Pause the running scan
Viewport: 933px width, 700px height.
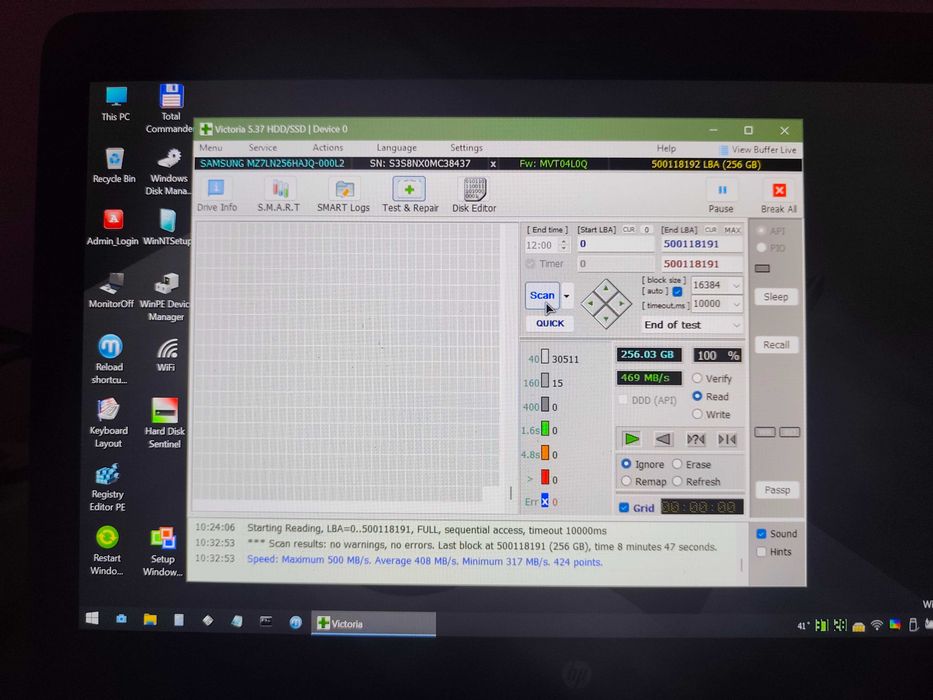tap(721, 198)
